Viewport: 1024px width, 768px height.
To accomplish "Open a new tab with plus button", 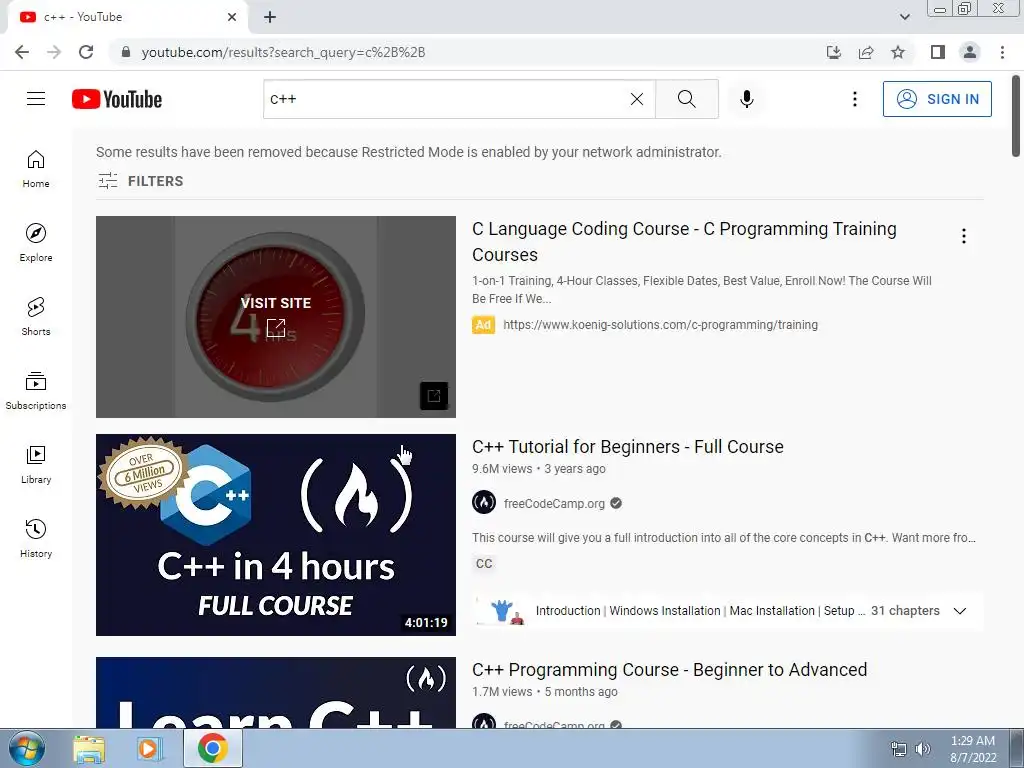I will pos(270,17).
